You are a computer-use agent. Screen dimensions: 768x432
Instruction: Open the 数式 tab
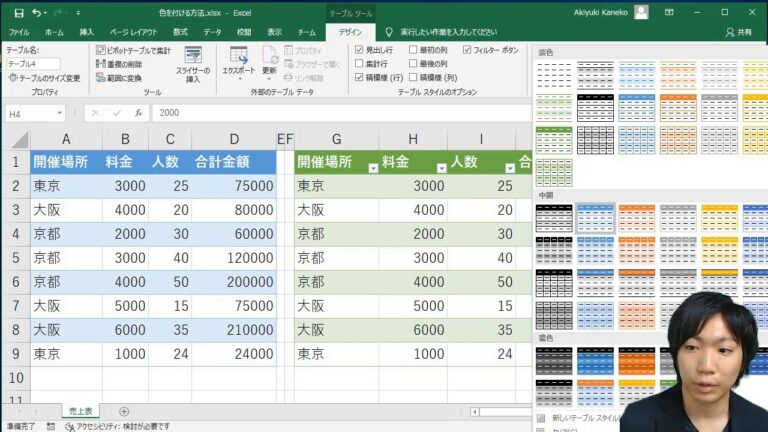[180, 32]
